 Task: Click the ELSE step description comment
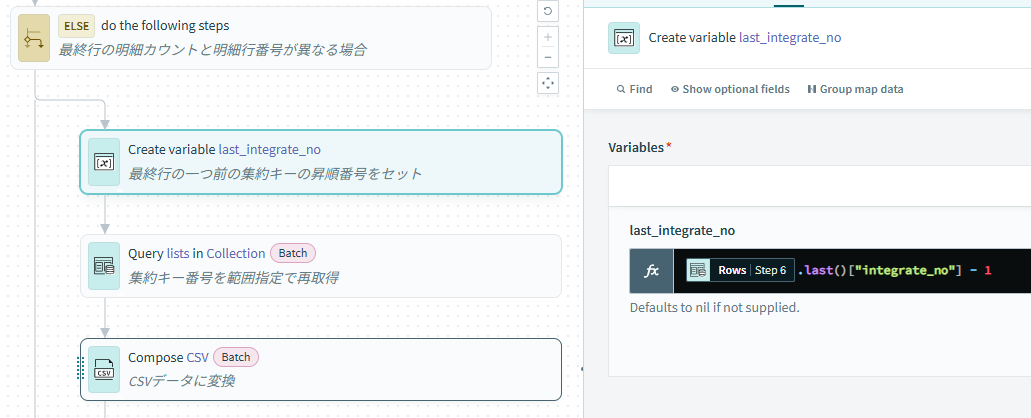(x=212, y=50)
